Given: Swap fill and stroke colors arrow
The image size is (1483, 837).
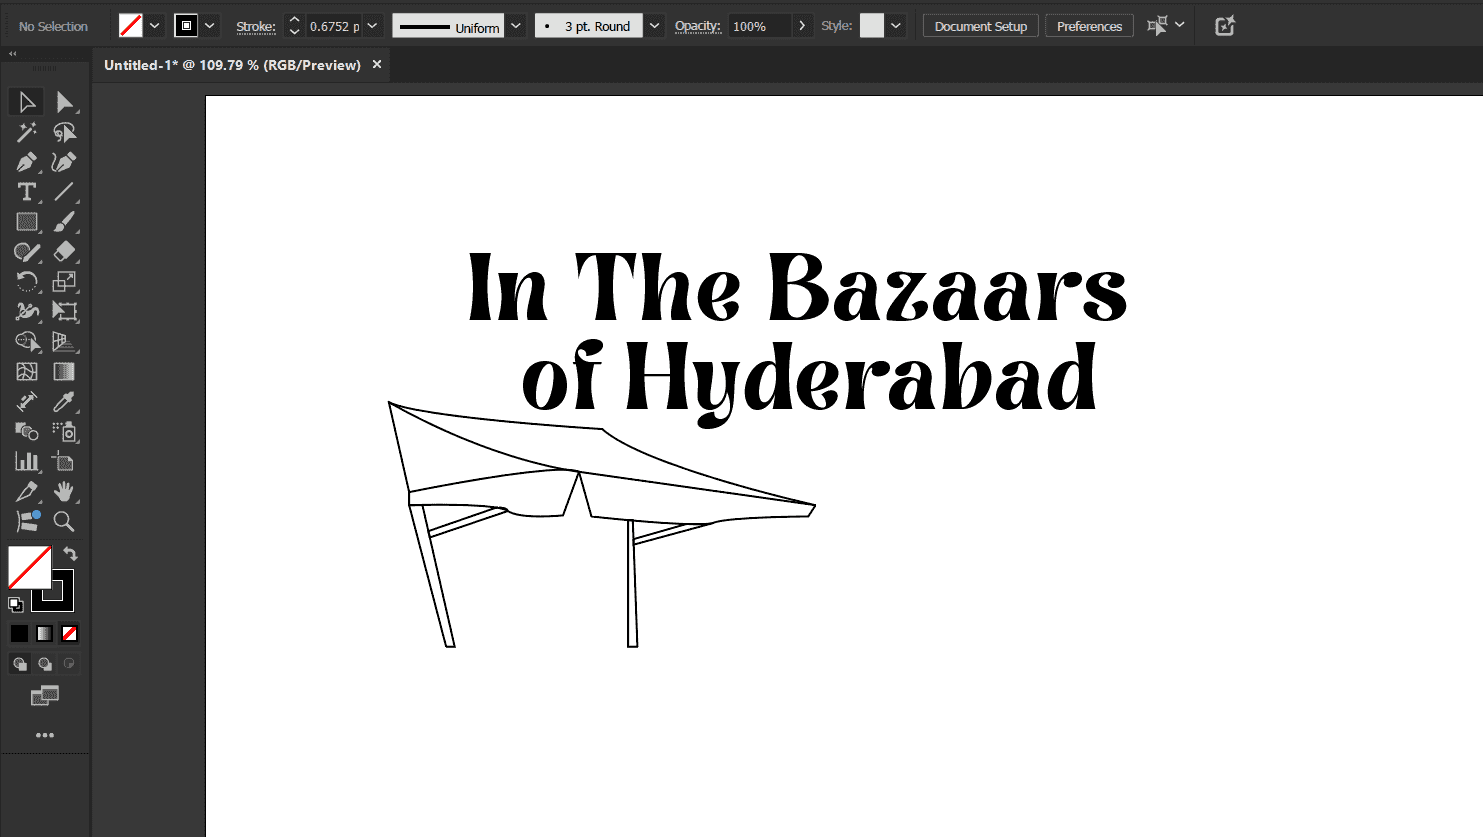Looking at the screenshot, I should tap(70, 553).
